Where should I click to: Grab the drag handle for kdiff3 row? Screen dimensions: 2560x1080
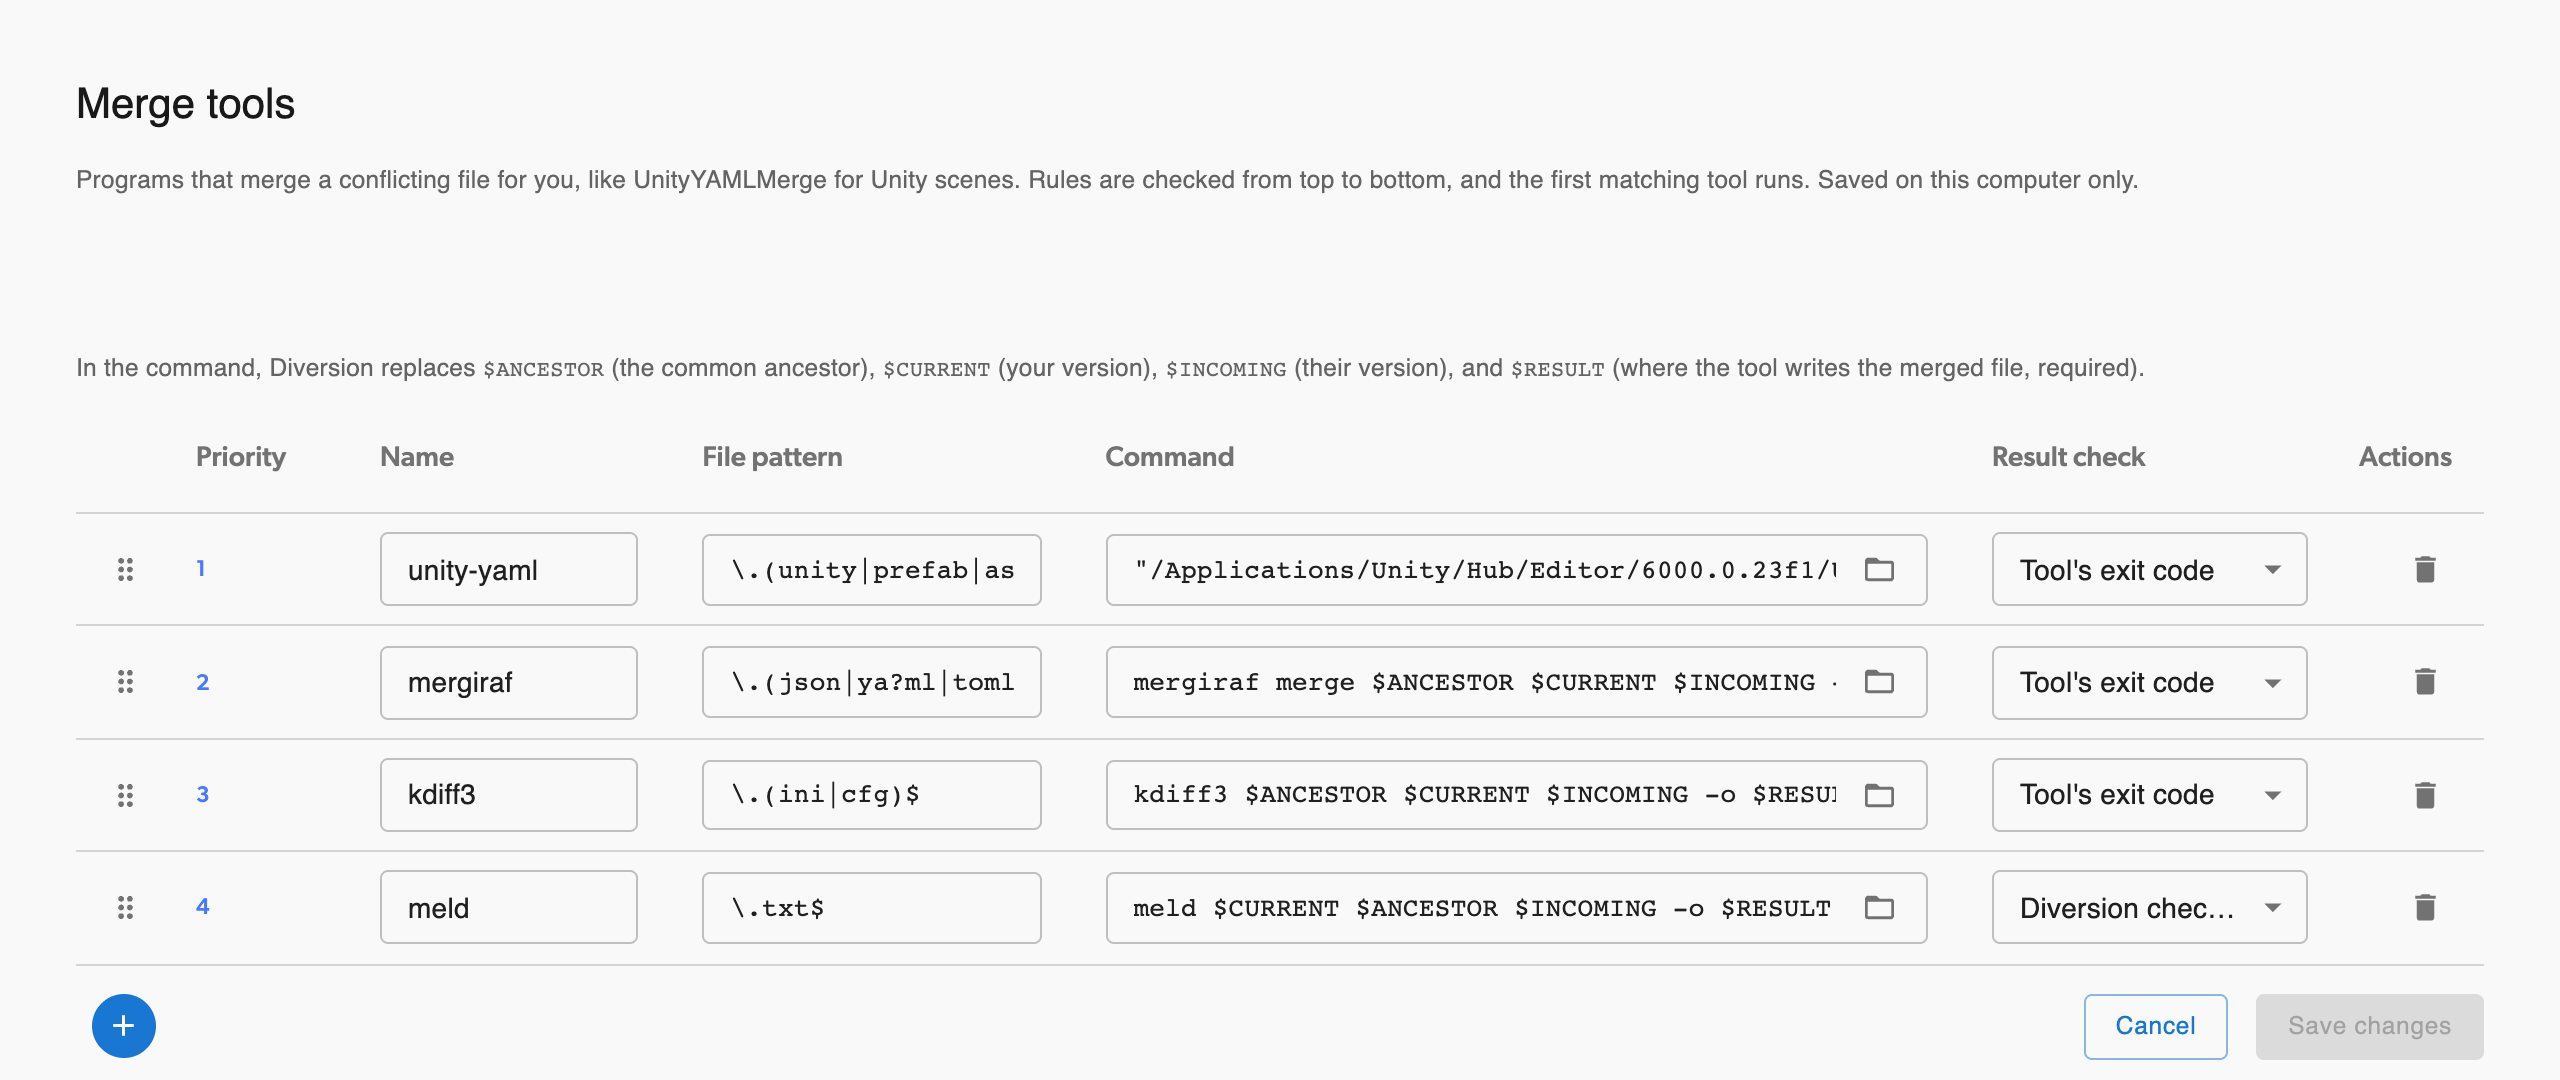coord(125,795)
